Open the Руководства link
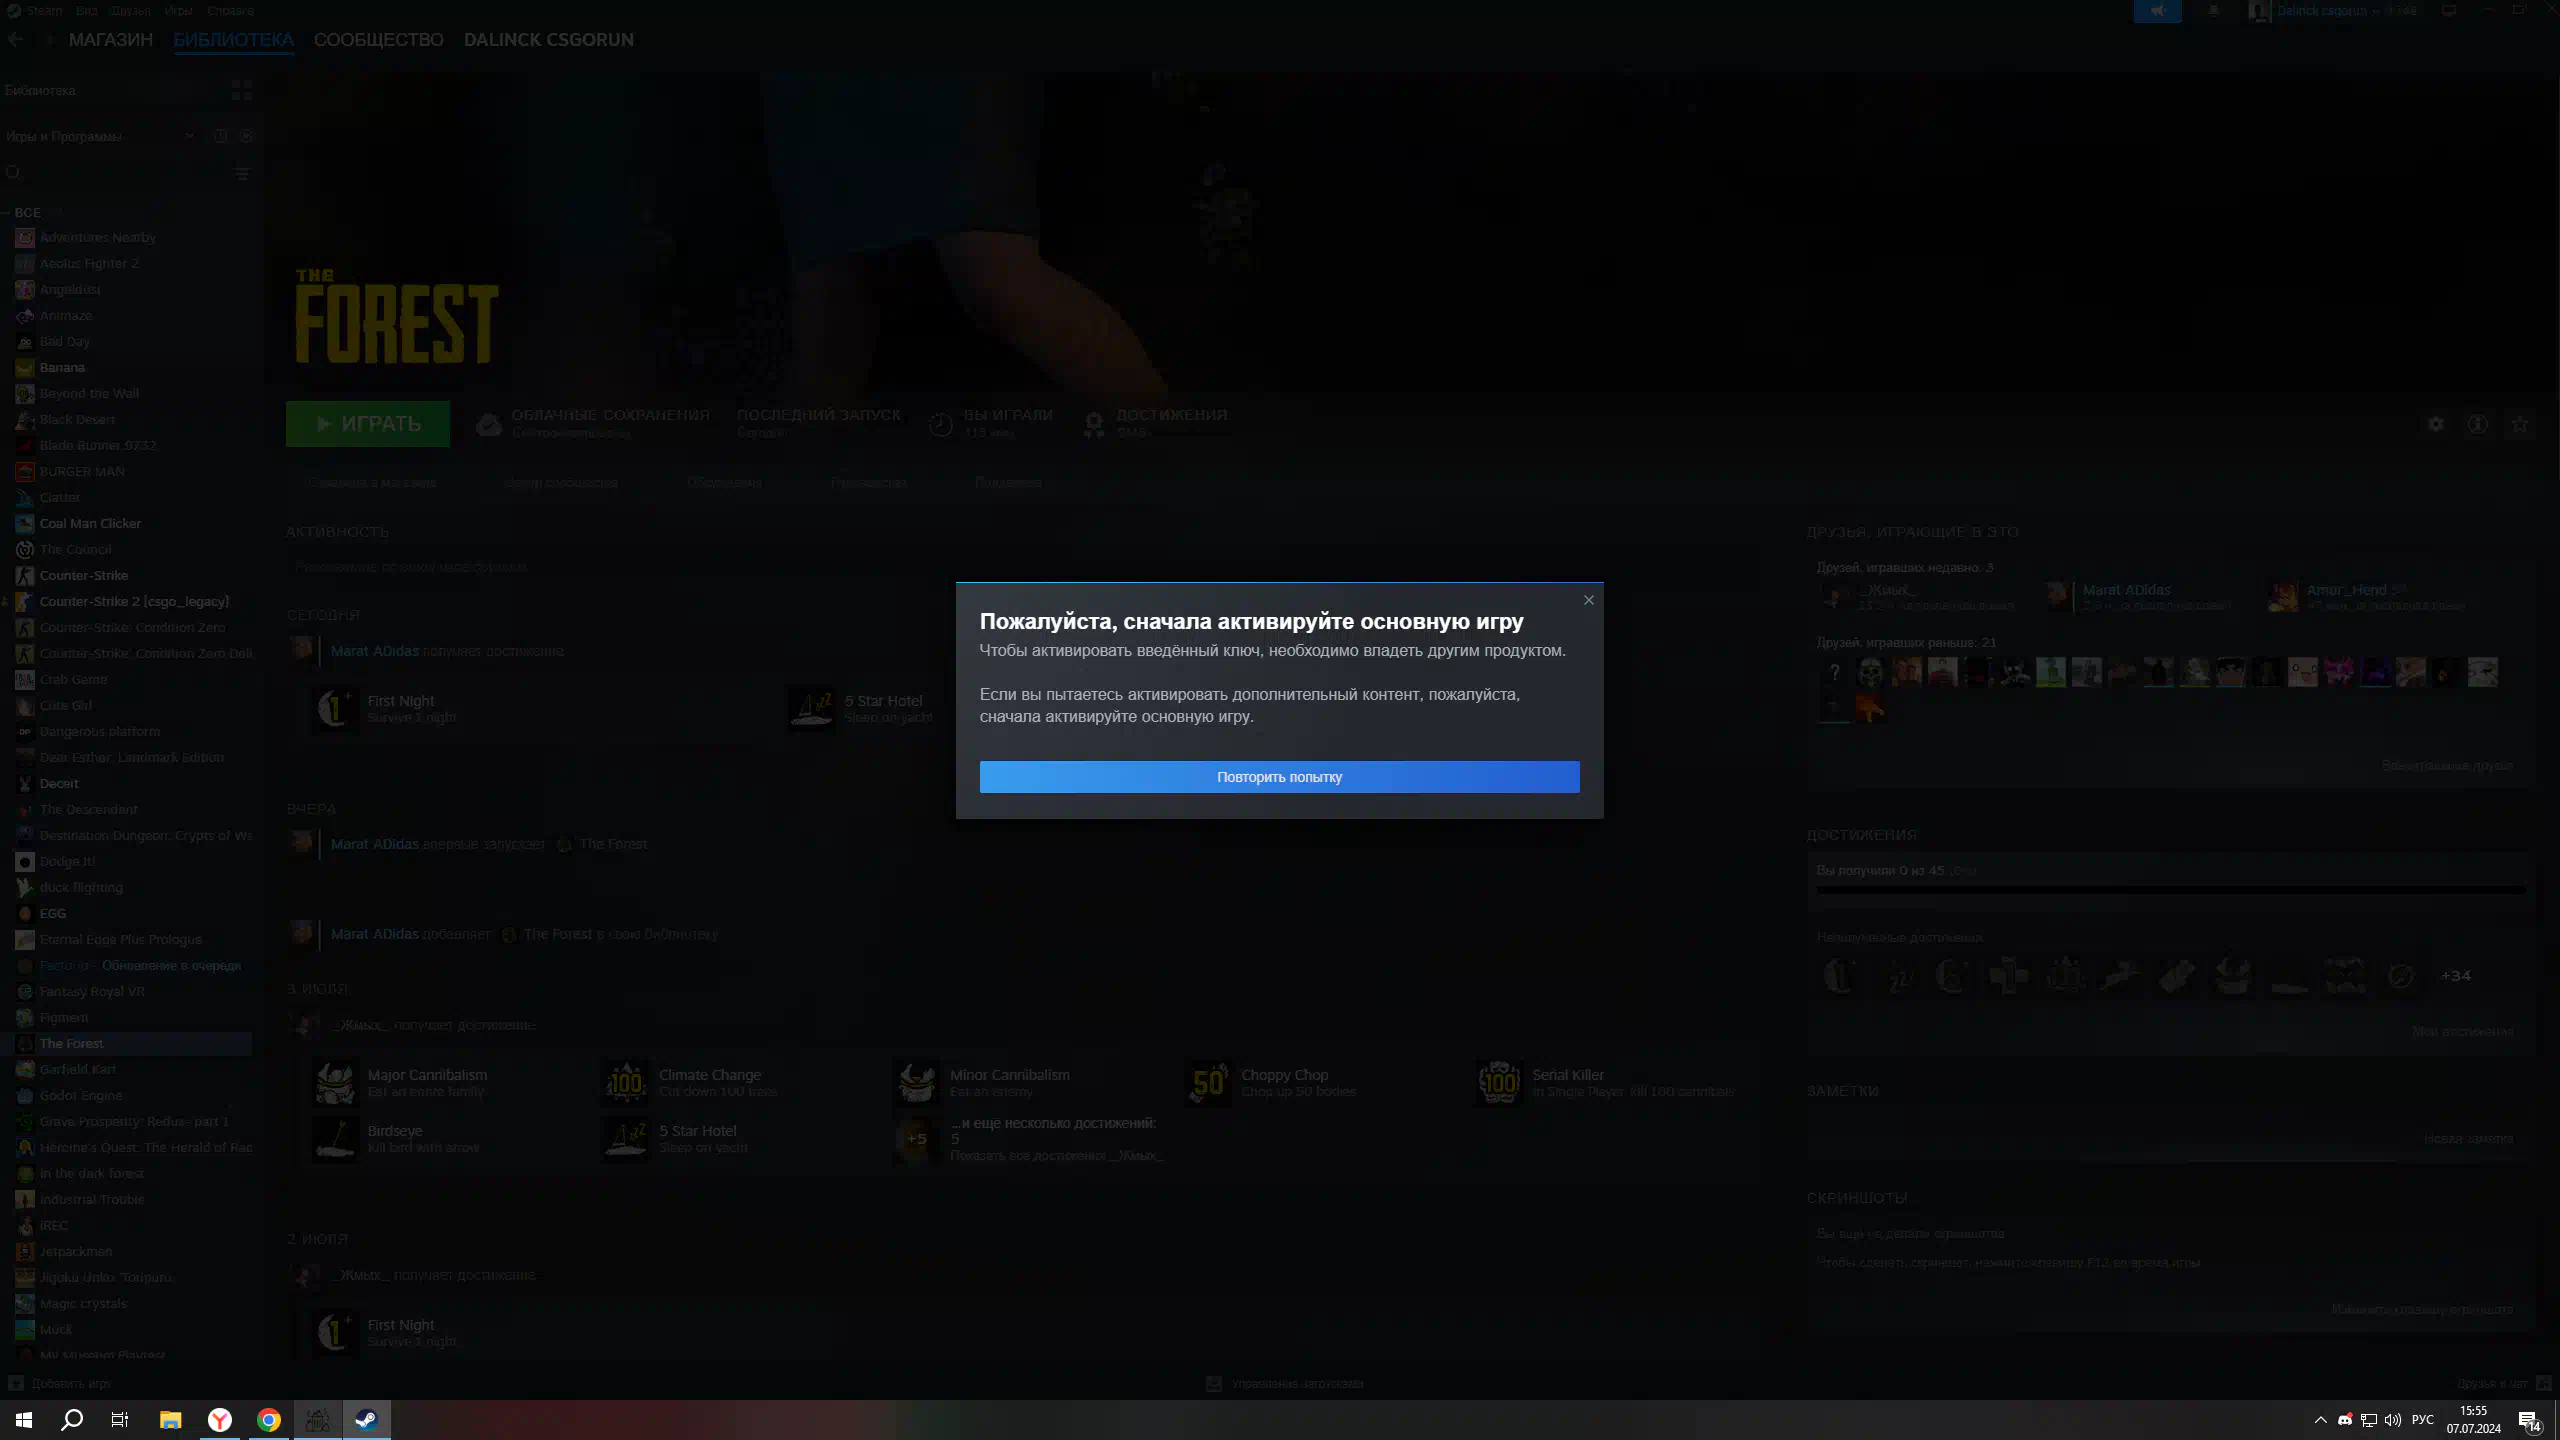The width and height of the screenshot is (2560, 1440). click(868, 483)
